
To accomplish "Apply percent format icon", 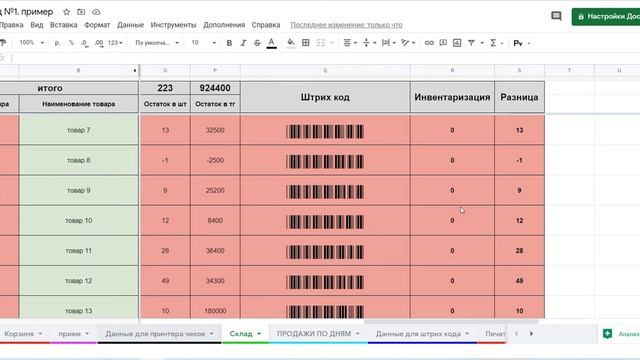I will (71, 42).
